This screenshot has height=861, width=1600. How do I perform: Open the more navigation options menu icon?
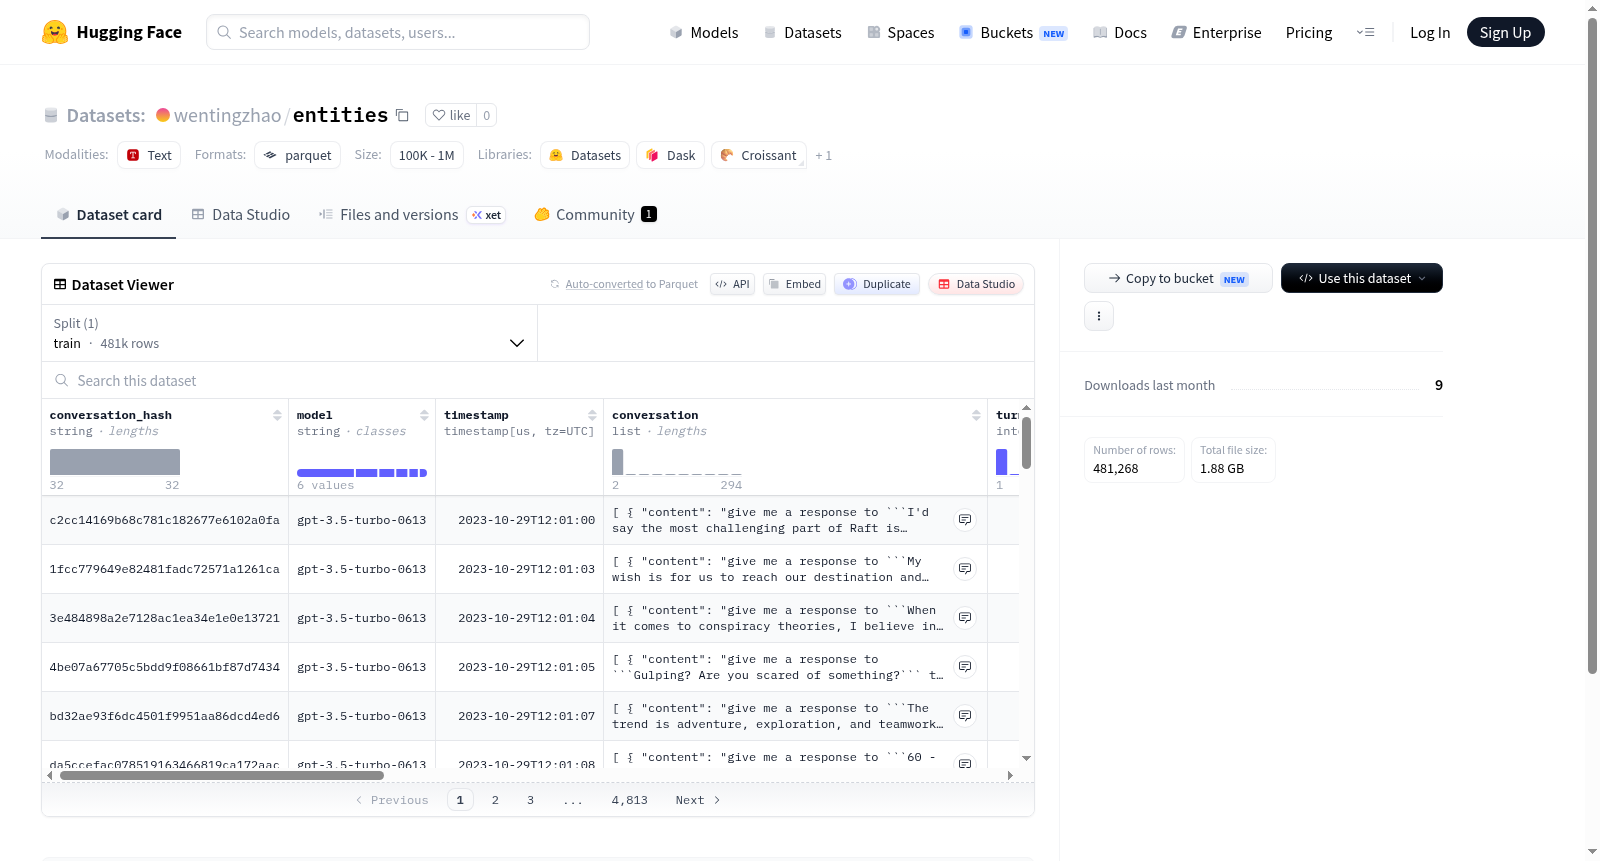1365,33
